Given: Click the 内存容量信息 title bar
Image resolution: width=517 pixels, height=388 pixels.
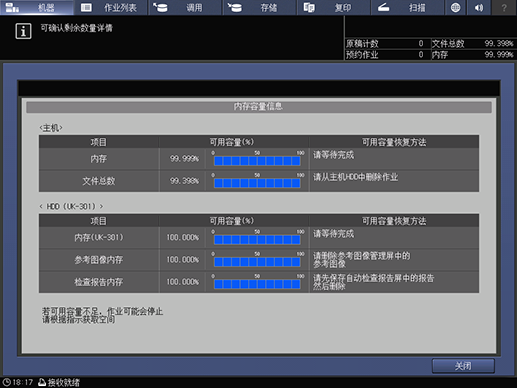Looking at the screenshot, I should (x=259, y=107).
